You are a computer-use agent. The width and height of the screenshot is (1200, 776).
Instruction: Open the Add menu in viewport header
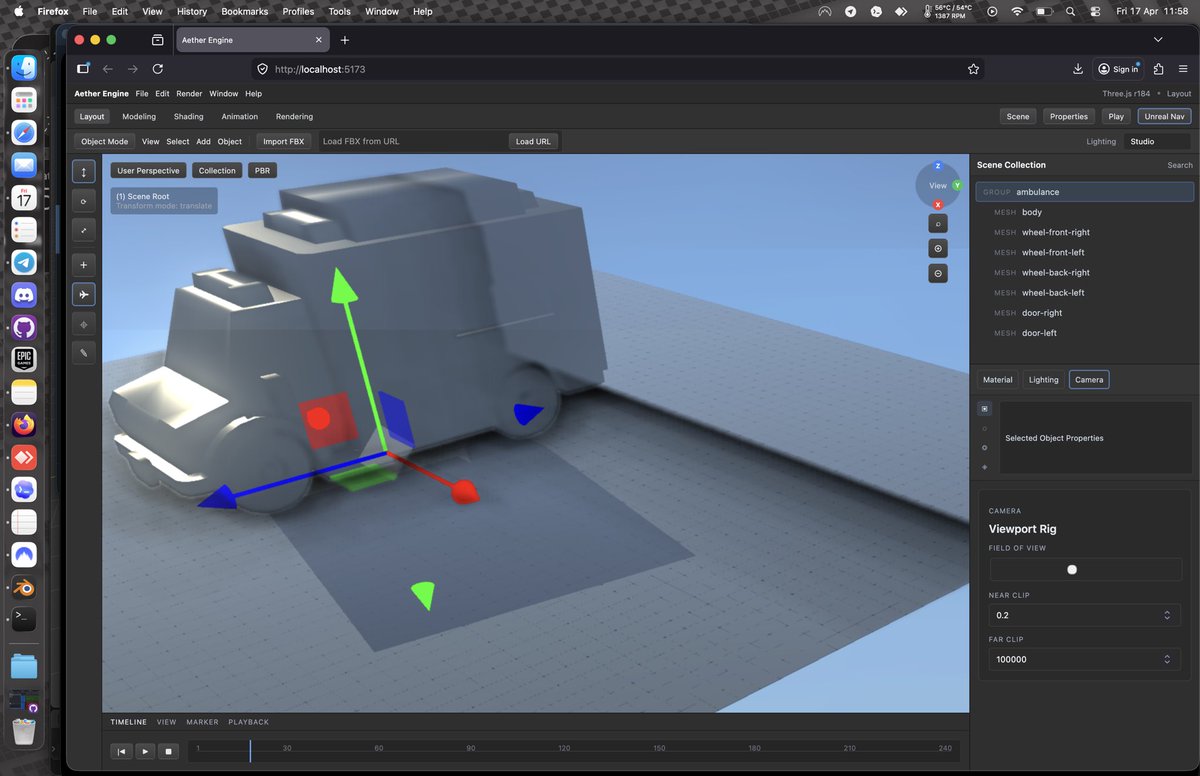(x=203, y=141)
